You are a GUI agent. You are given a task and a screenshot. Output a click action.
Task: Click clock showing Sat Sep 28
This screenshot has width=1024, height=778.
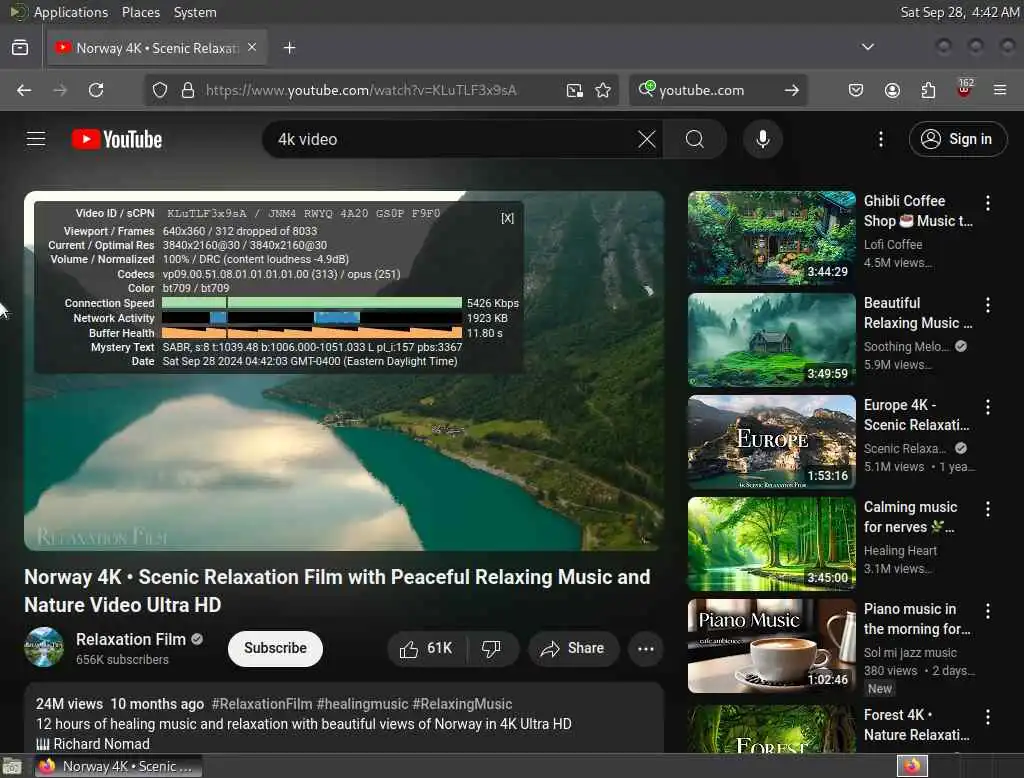(x=959, y=12)
